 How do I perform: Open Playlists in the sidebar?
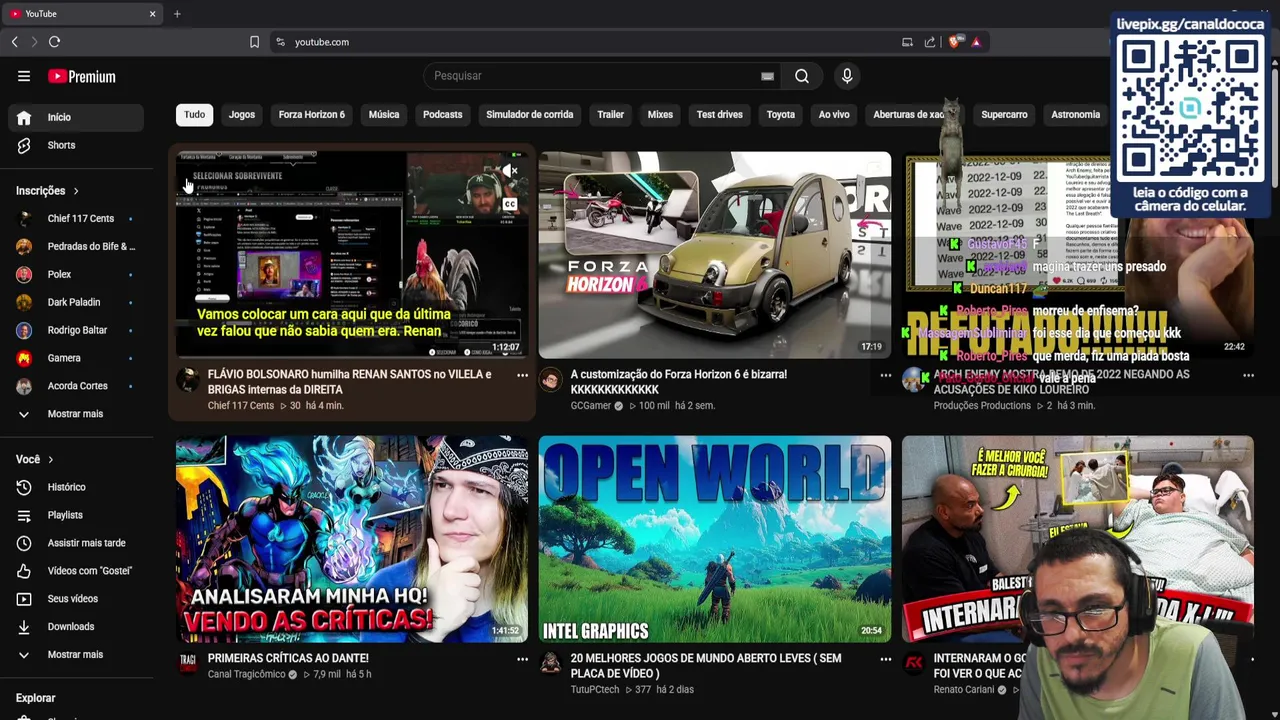(x=76, y=515)
